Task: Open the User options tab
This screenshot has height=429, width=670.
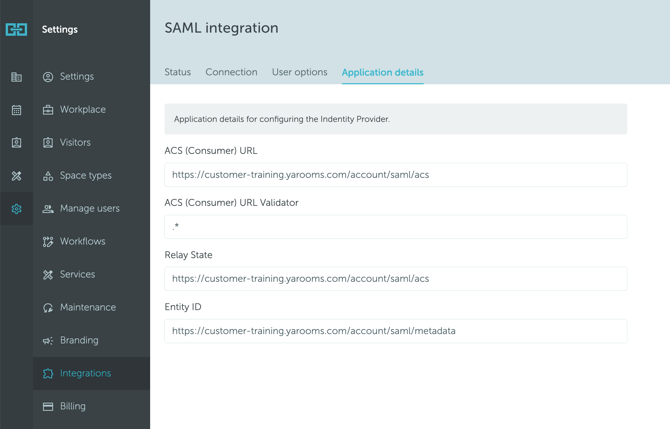Action: point(299,73)
